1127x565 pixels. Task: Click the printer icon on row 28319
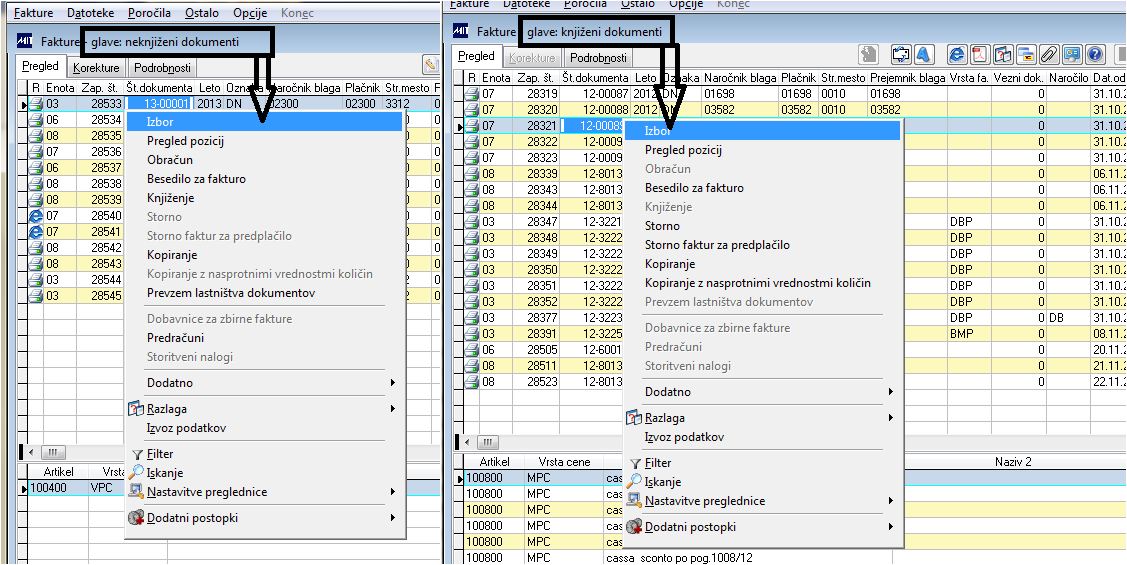pos(472,93)
